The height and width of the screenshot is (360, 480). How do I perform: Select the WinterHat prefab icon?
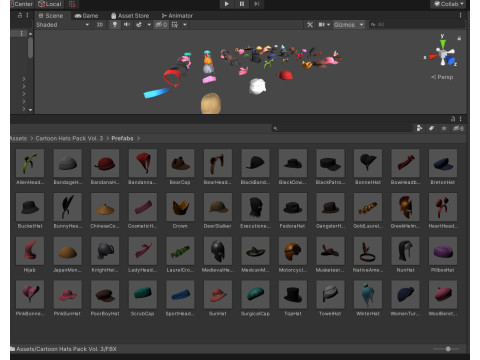point(368,294)
